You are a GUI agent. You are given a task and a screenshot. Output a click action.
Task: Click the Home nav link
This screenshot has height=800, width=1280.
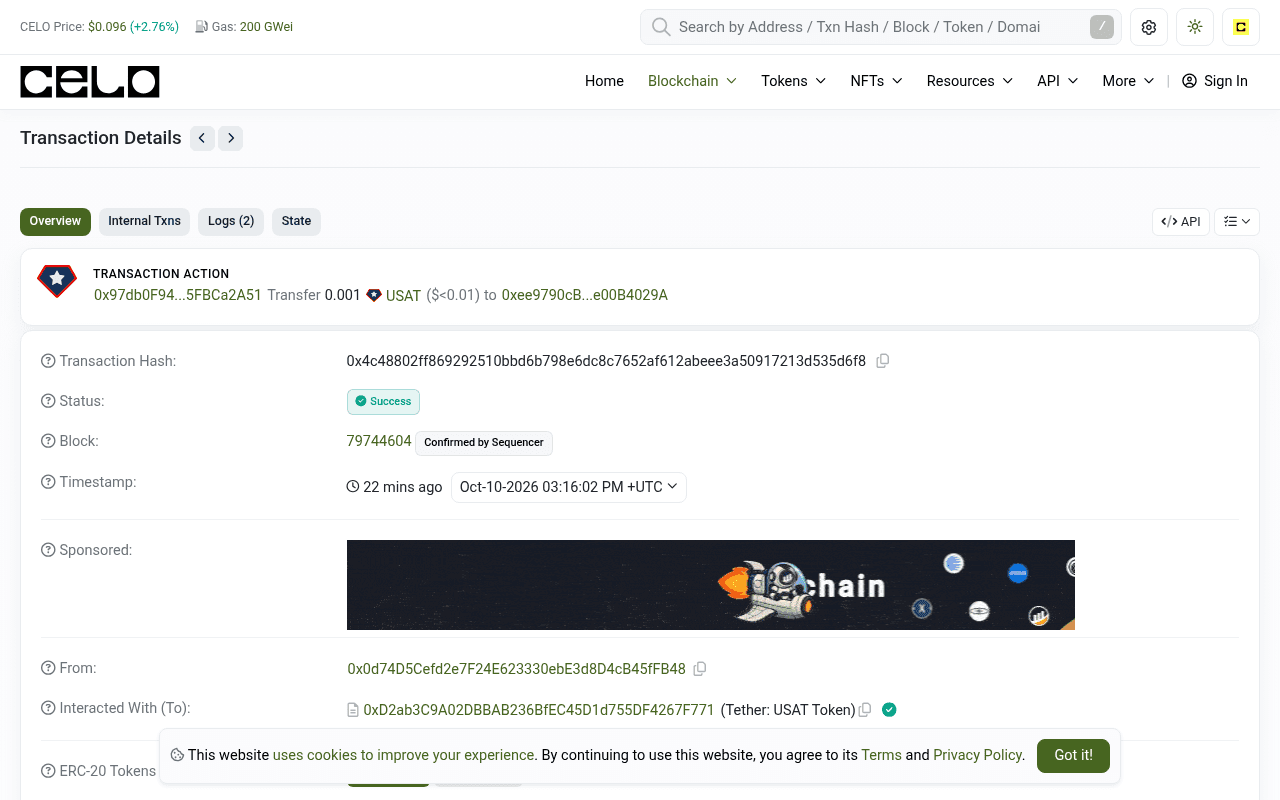click(604, 81)
